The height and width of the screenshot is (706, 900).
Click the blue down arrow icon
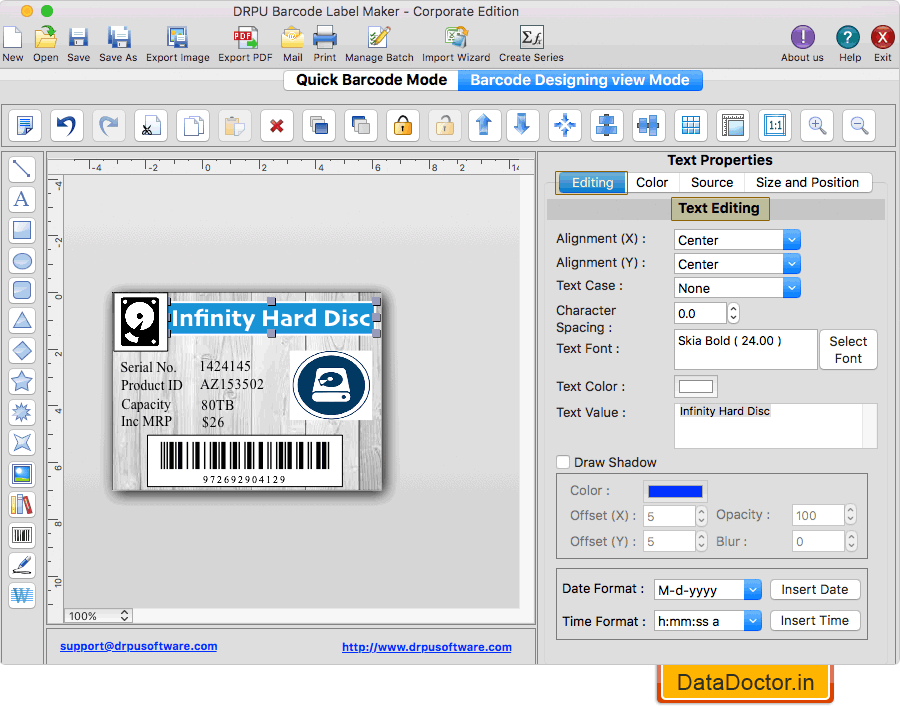pyautogui.click(x=522, y=125)
